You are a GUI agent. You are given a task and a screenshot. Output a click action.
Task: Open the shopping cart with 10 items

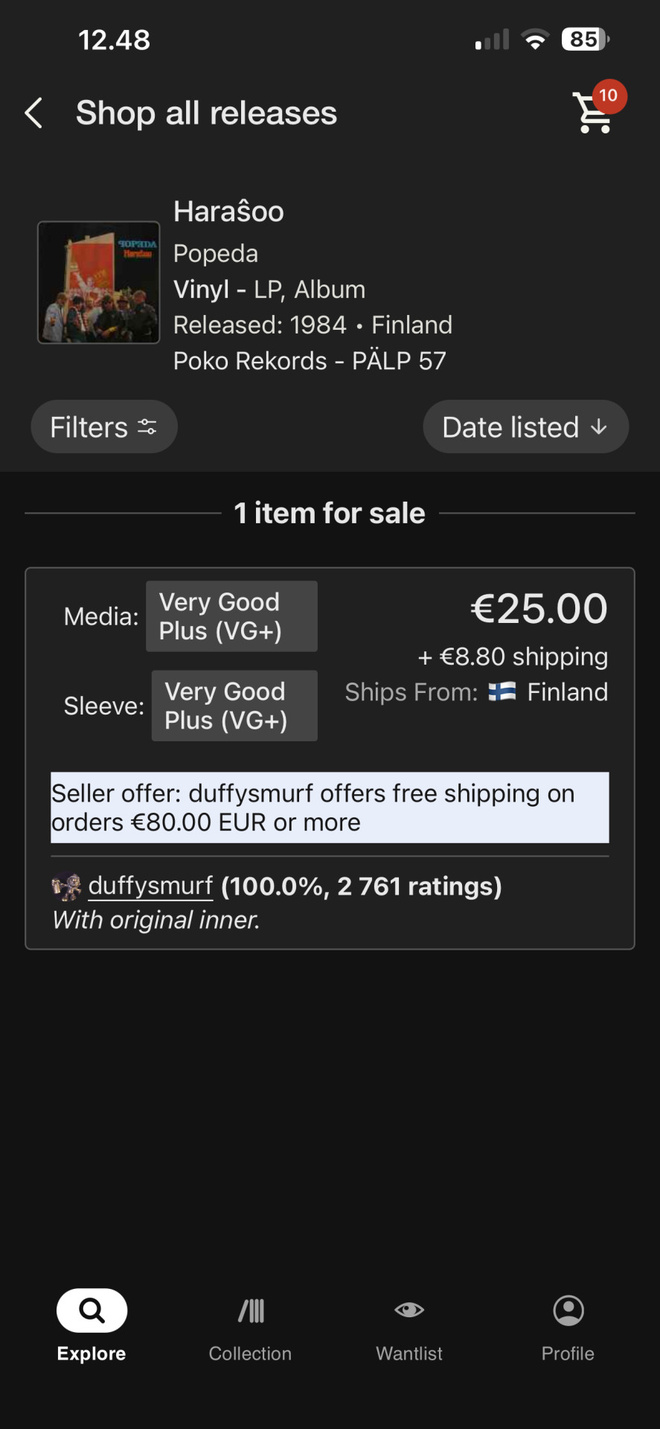[x=592, y=114]
